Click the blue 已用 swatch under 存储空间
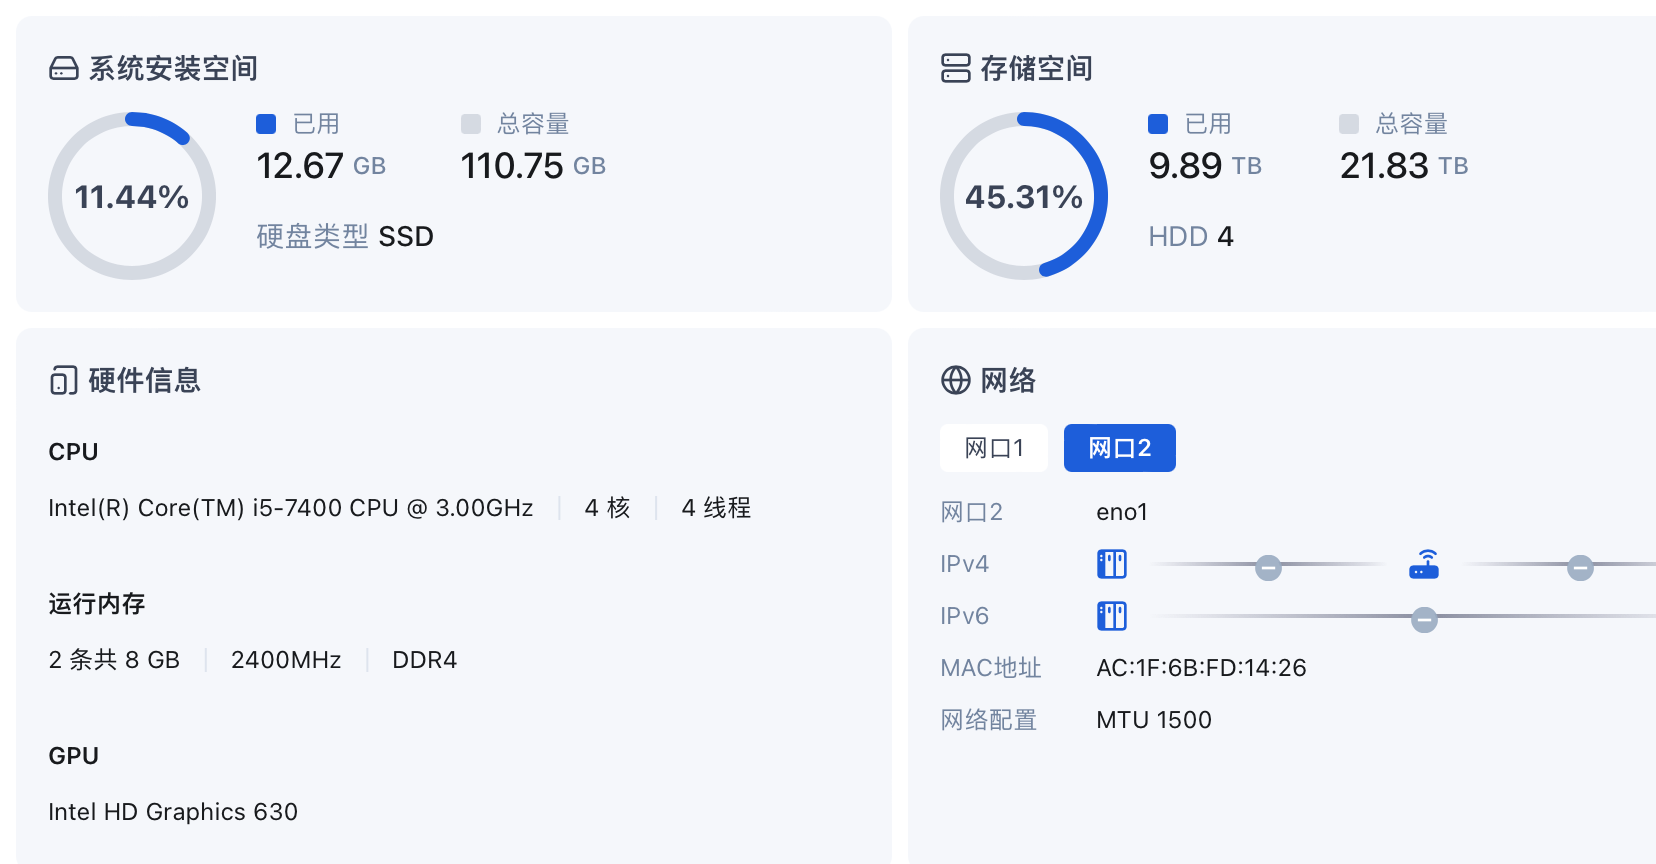The height and width of the screenshot is (864, 1656). (x=1158, y=124)
